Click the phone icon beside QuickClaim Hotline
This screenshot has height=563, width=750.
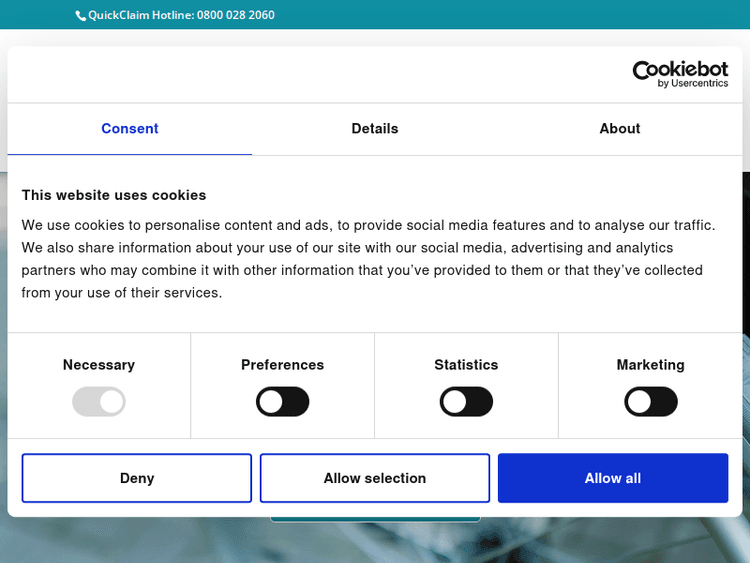tap(81, 15)
